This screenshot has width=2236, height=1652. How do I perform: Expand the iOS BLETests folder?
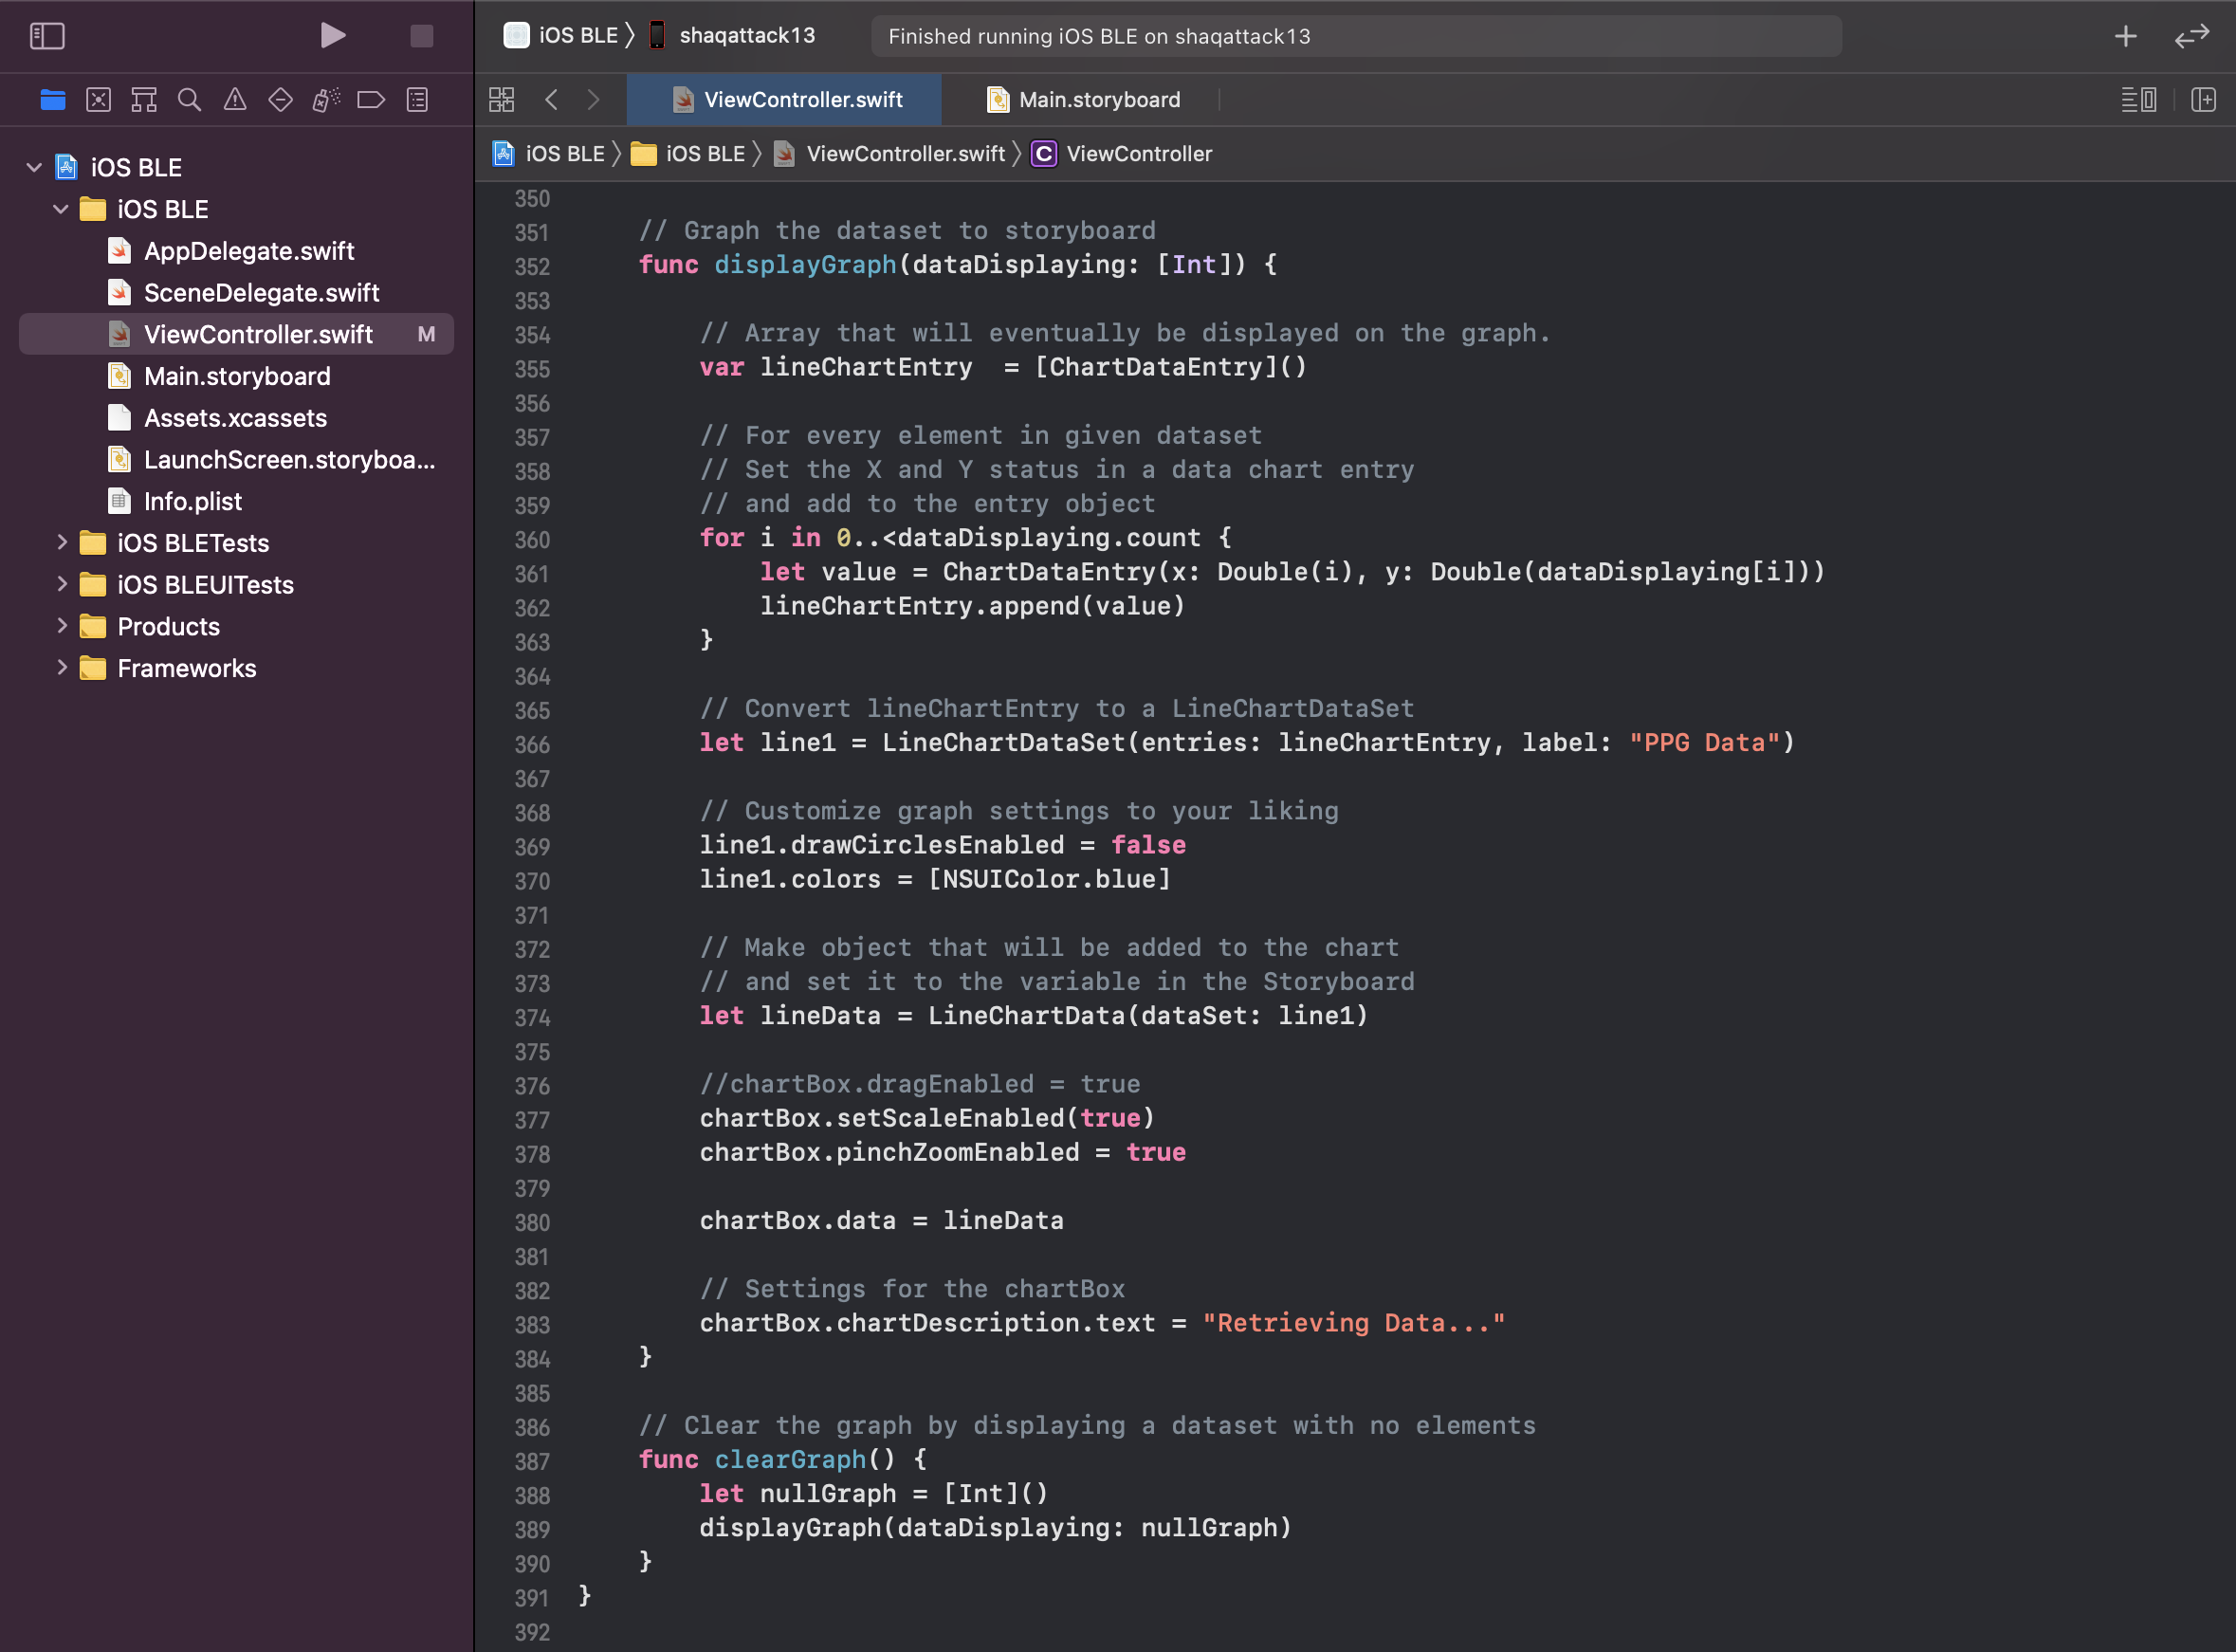click(x=61, y=542)
